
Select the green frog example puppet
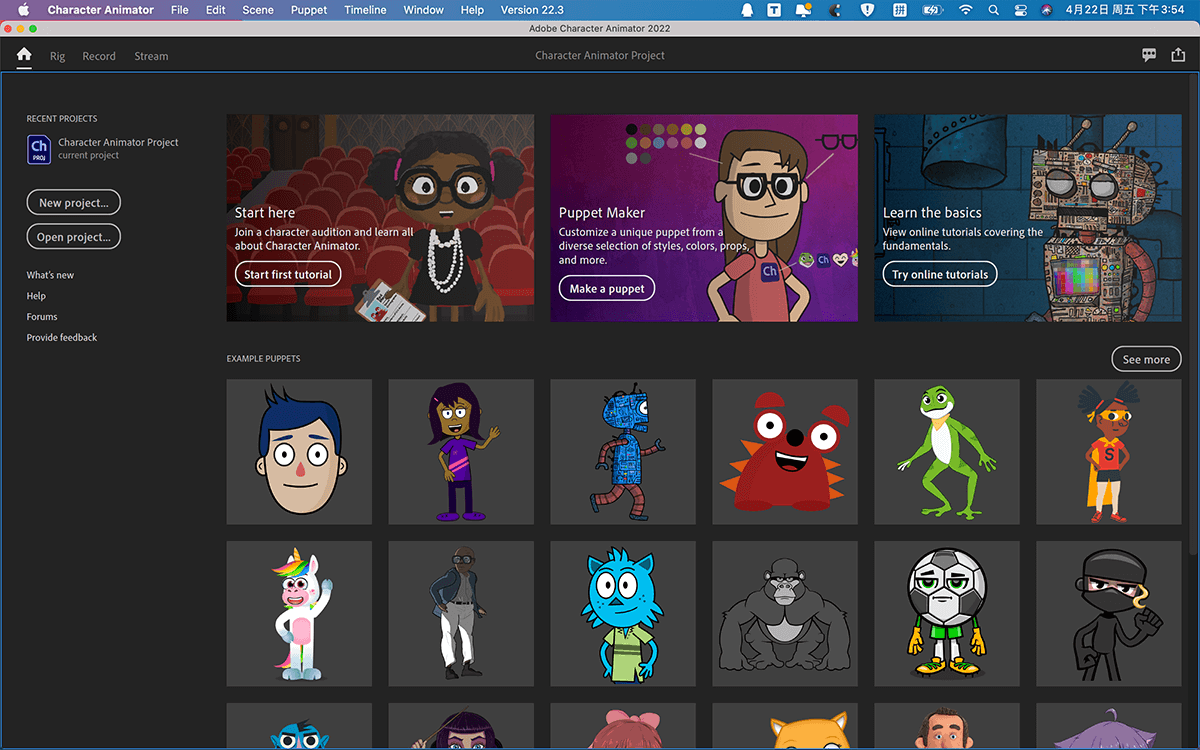point(946,451)
